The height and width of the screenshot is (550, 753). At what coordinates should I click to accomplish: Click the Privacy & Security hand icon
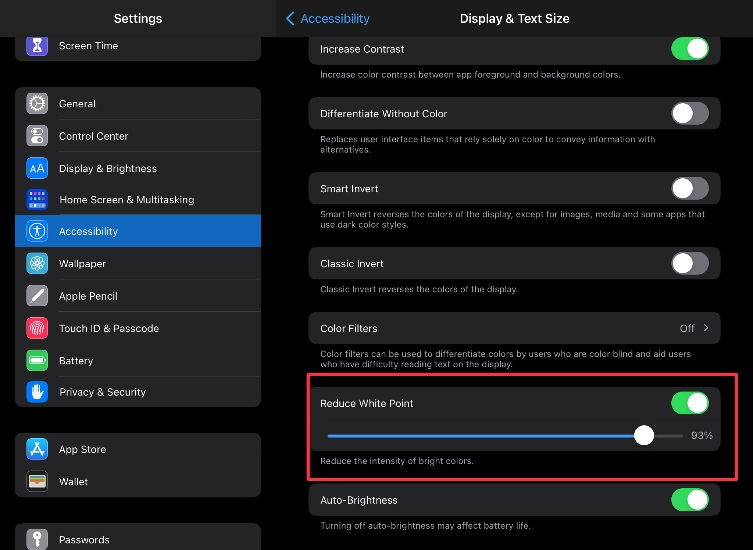(x=37, y=392)
